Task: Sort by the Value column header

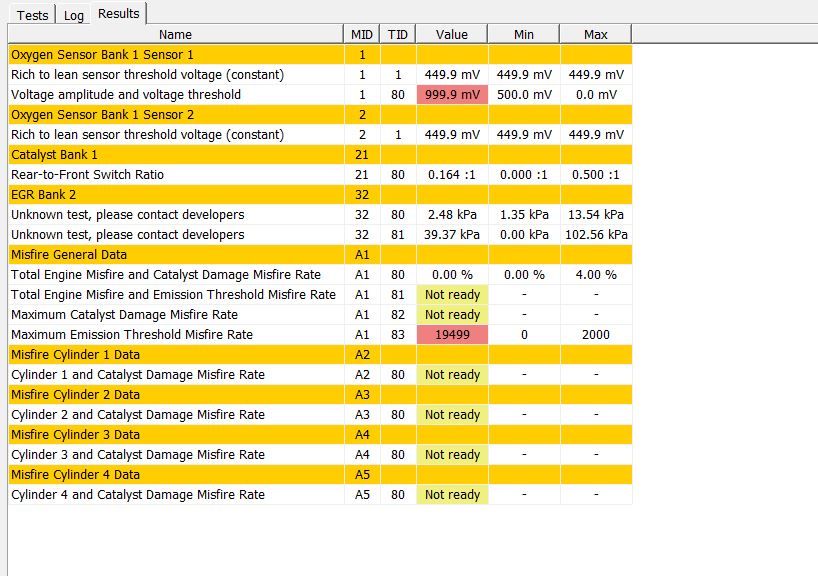Action: [452, 34]
